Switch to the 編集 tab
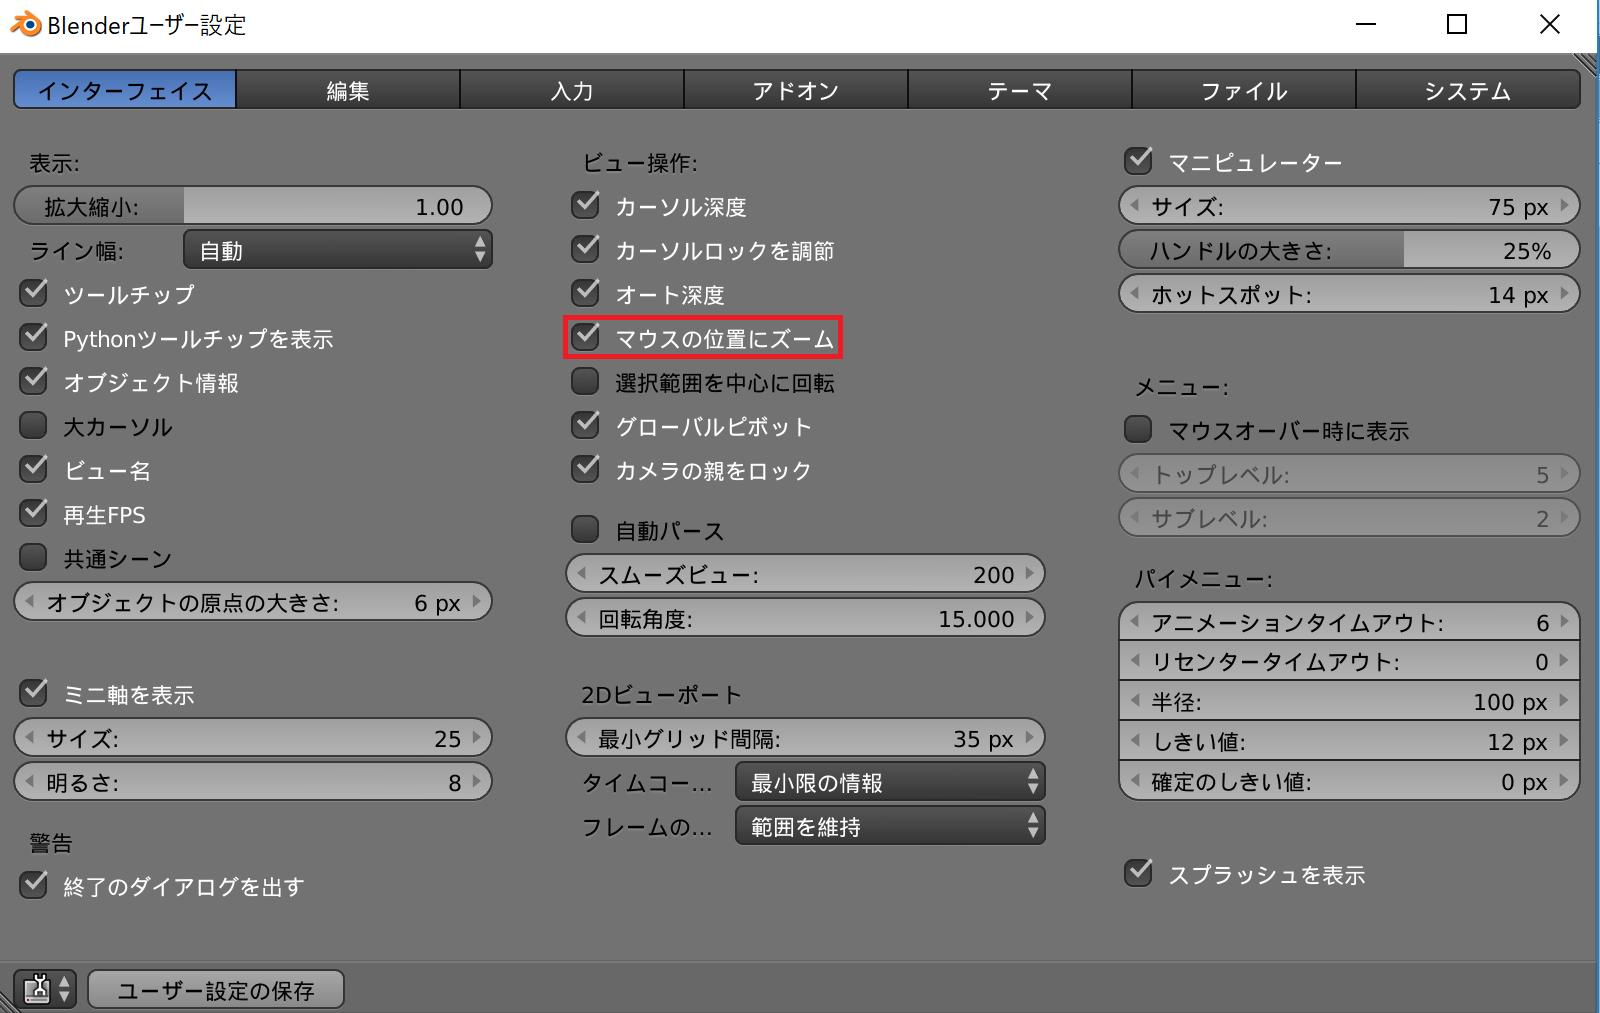This screenshot has height=1013, width=1600. 348,90
